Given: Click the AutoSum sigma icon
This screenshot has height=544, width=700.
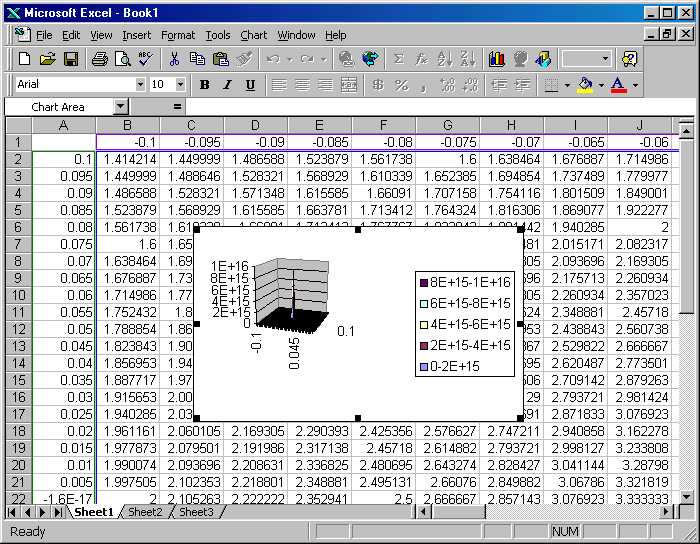Looking at the screenshot, I should [399, 59].
